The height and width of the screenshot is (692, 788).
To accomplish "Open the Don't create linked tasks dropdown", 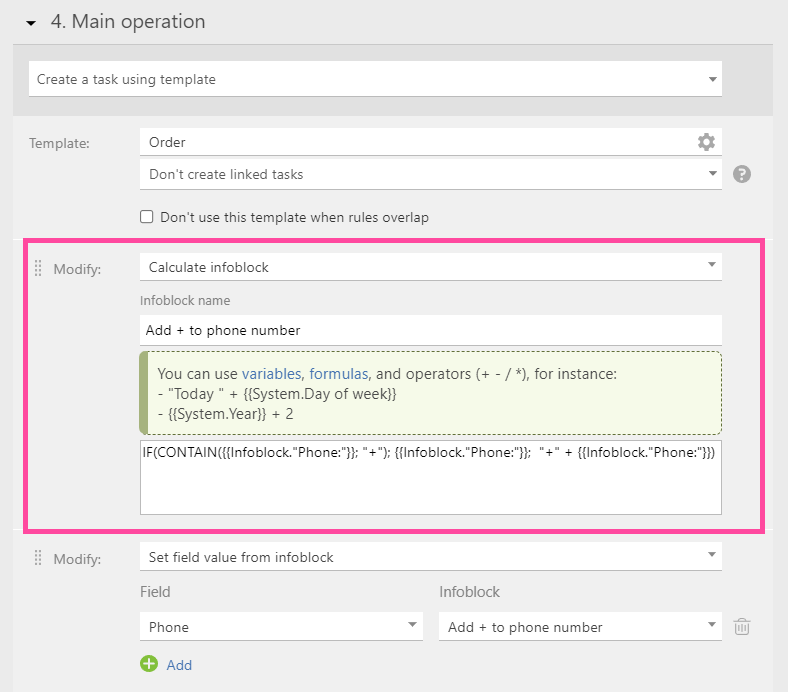I will 431,174.
